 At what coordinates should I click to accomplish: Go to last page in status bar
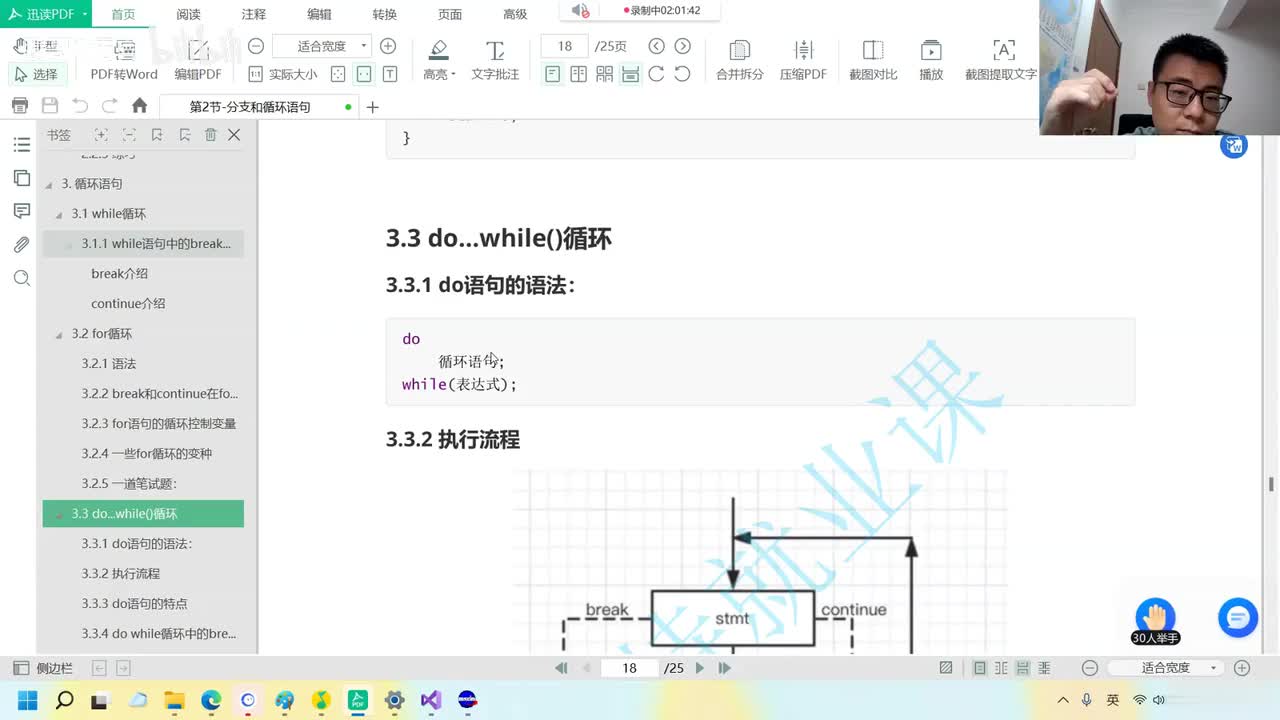pyautogui.click(x=726, y=668)
